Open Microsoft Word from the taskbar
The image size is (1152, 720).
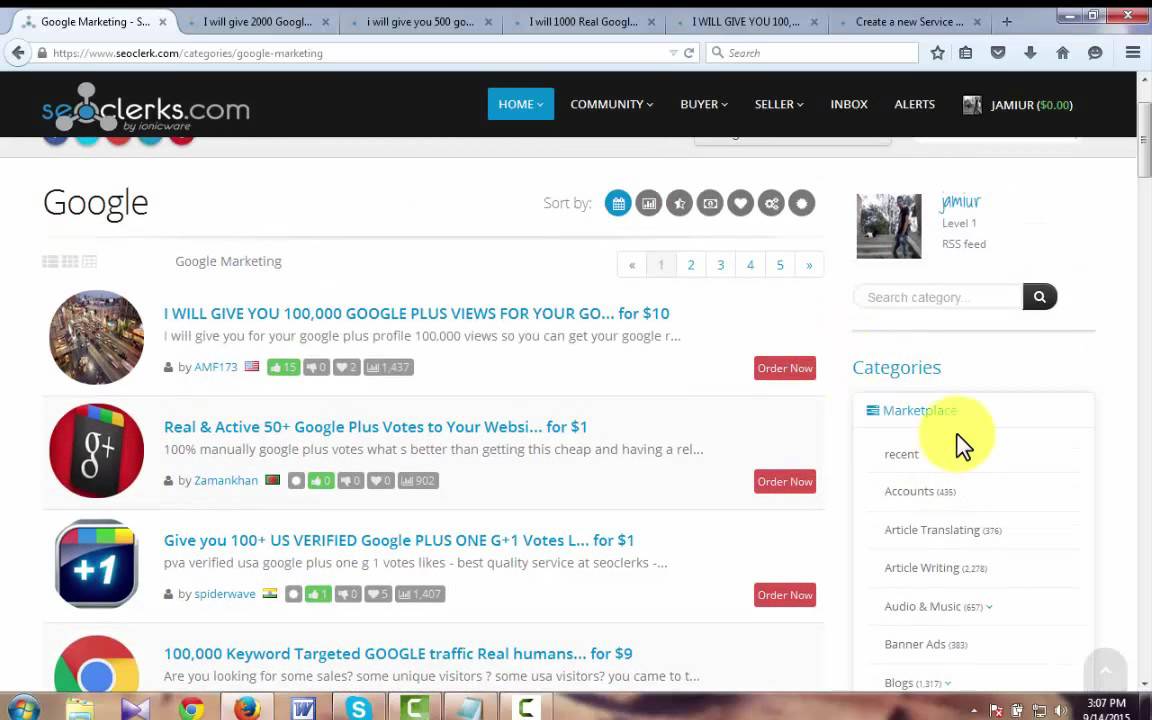(x=303, y=708)
